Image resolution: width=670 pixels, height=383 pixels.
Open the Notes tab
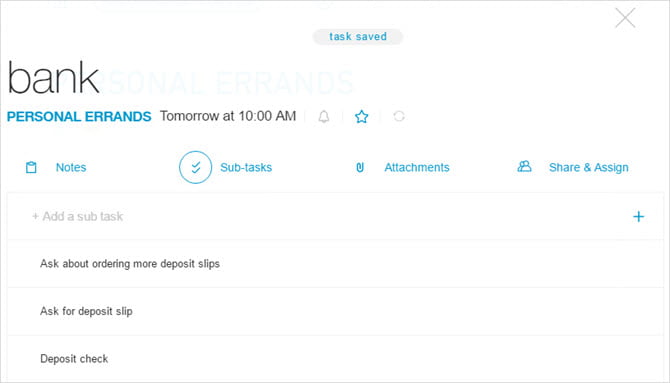tap(71, 168)
